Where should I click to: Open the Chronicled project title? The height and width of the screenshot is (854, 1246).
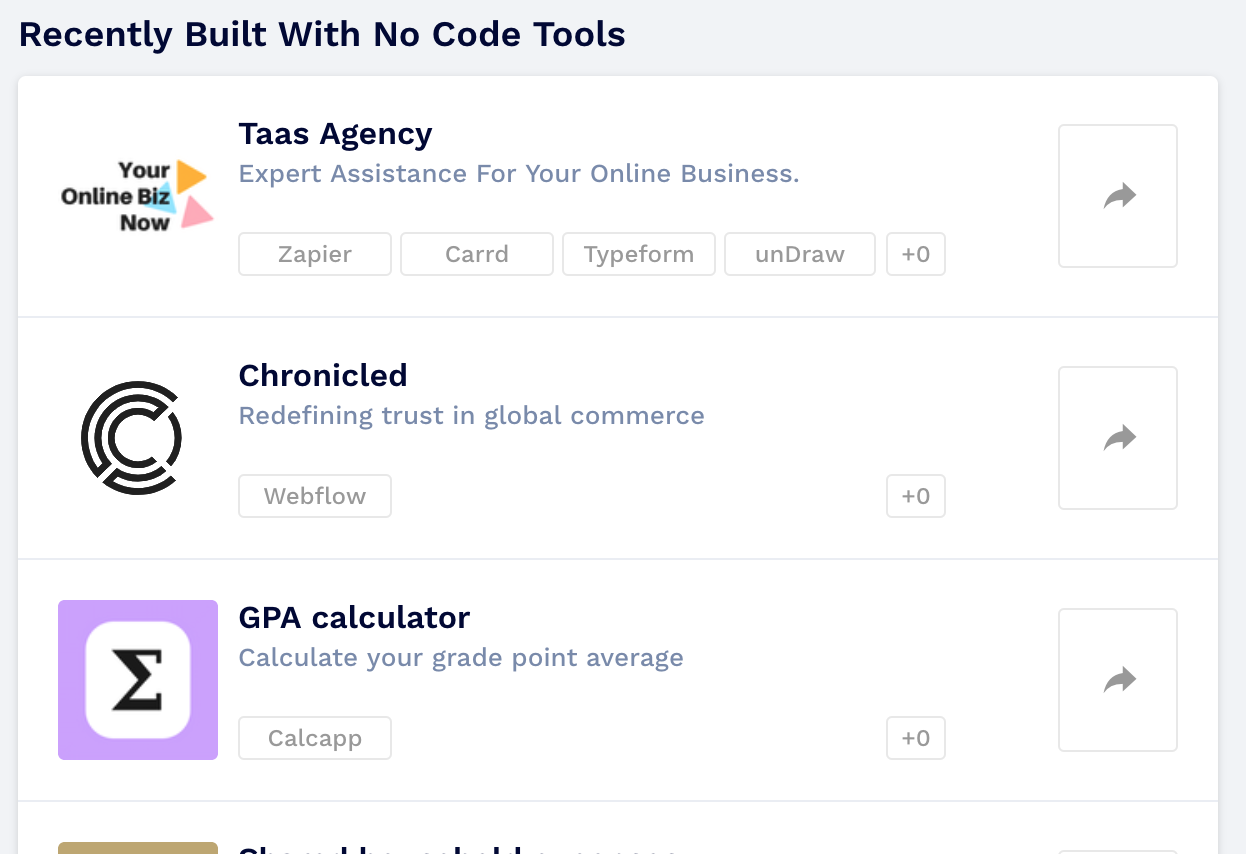tap(323, 376)
